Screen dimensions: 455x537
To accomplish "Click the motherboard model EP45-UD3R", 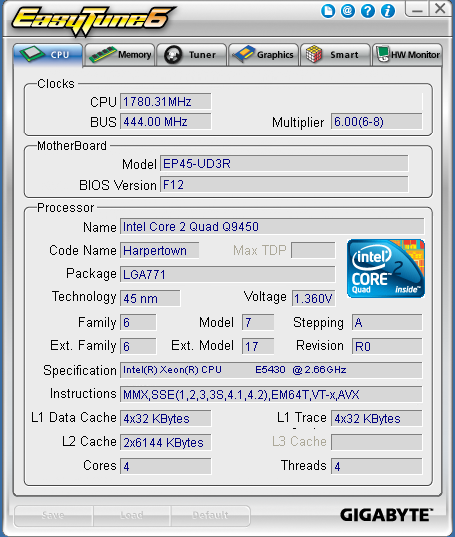I will click(284, 163).
